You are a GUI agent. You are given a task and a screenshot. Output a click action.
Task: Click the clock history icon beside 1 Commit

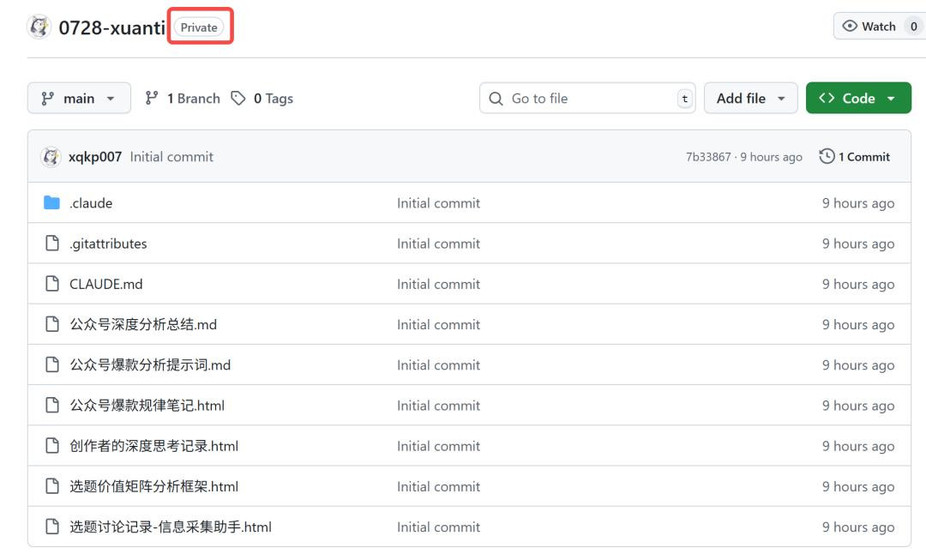tap(827, 157)
